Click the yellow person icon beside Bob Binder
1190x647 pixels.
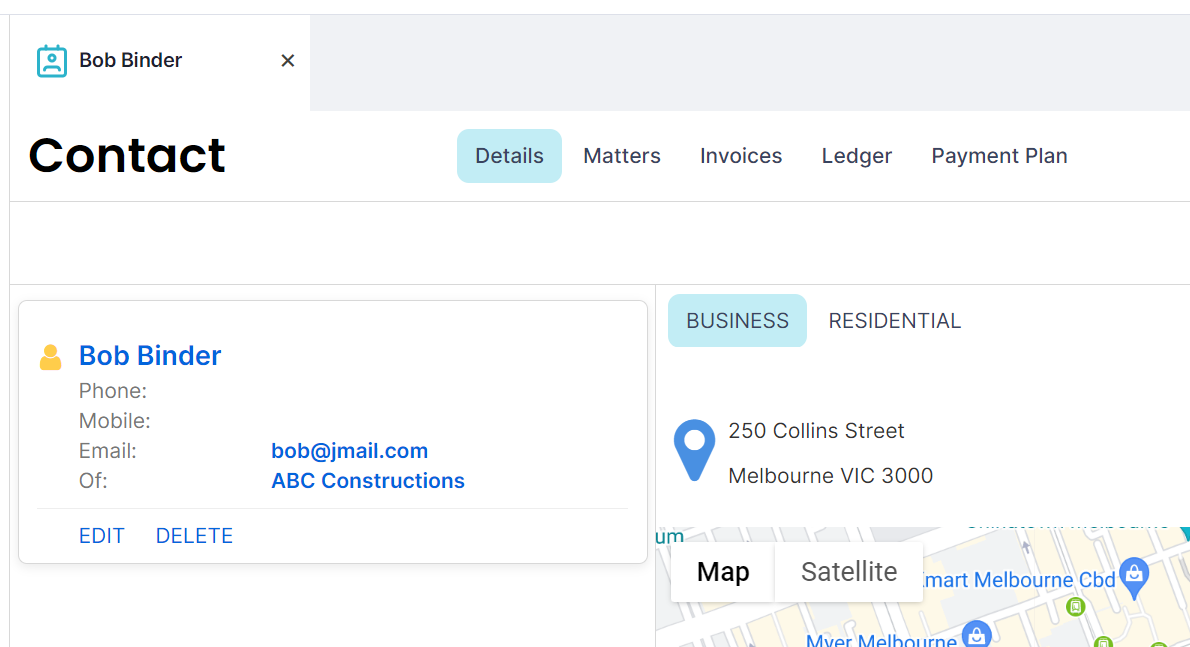pyautogui.click(x=51, y=357)
